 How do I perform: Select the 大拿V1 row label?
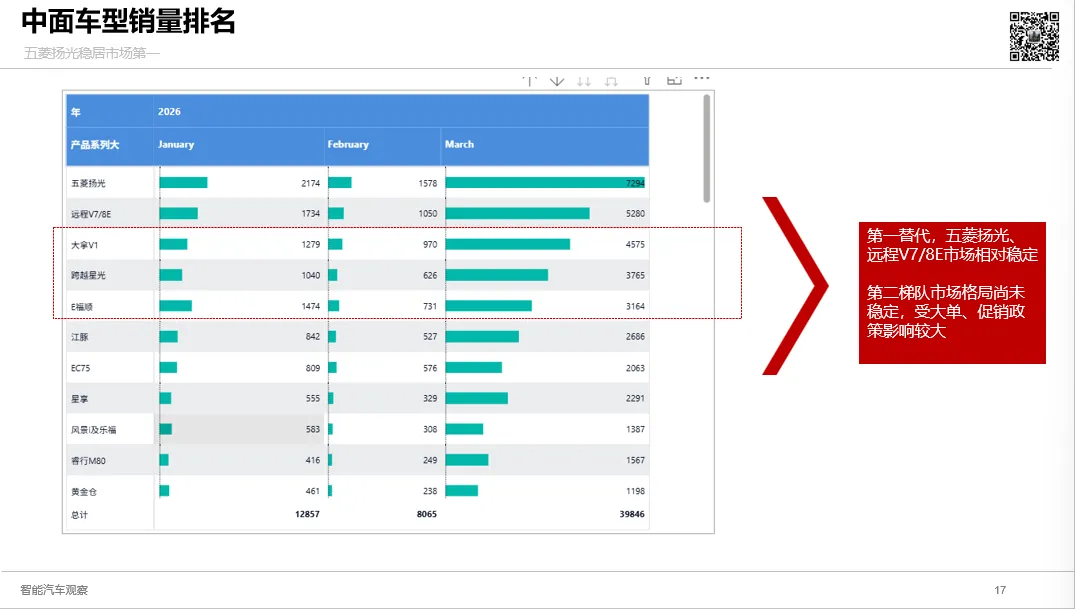(x=84, y=245)
